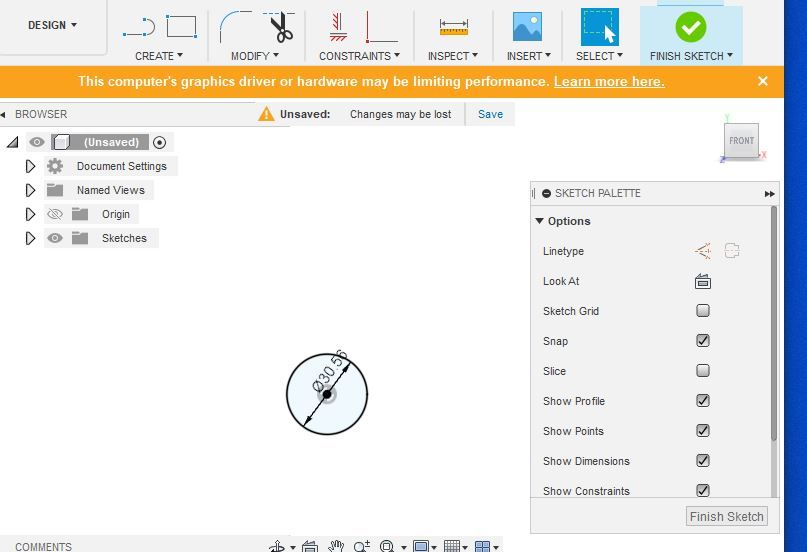Viewport: 807px width, 552px height.
Task: Open the MODIFY menu
Action: 254,56
